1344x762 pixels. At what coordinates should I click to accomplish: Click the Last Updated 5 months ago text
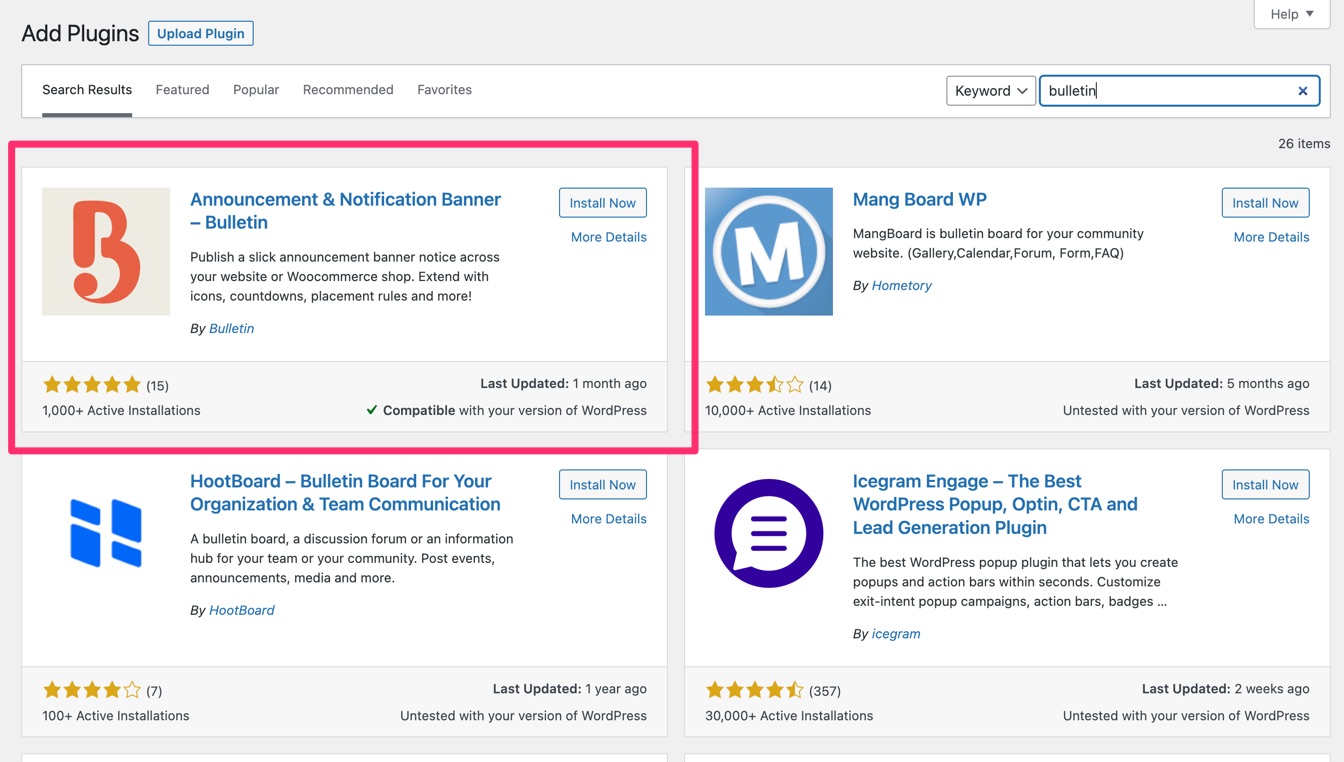(1221, 383)
